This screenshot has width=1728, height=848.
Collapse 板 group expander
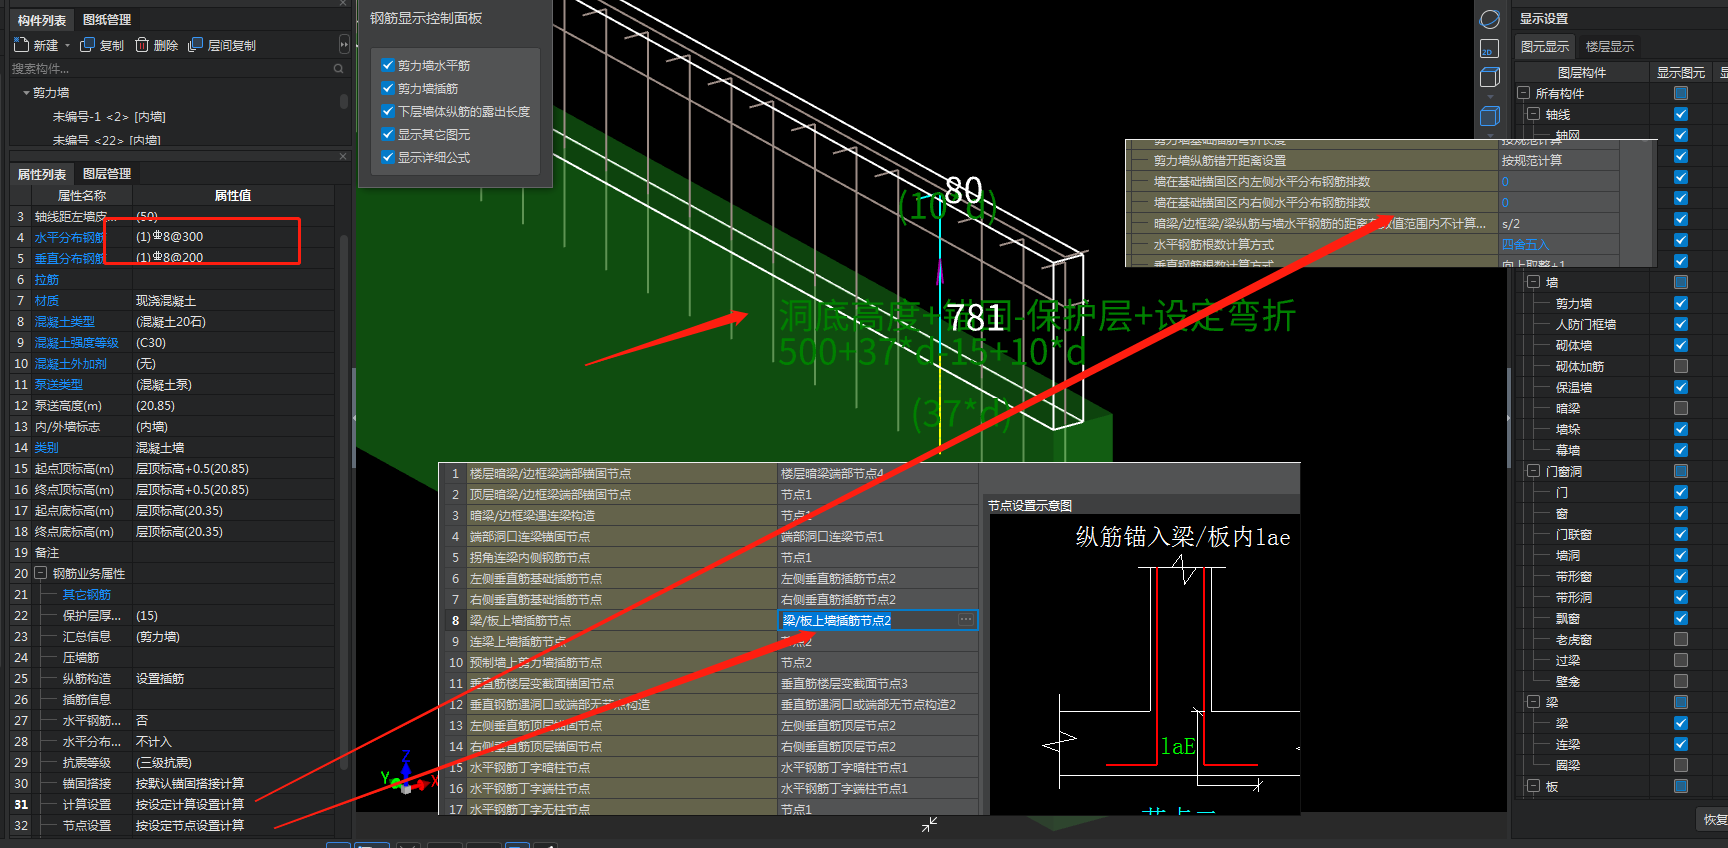coord(1533,786)
